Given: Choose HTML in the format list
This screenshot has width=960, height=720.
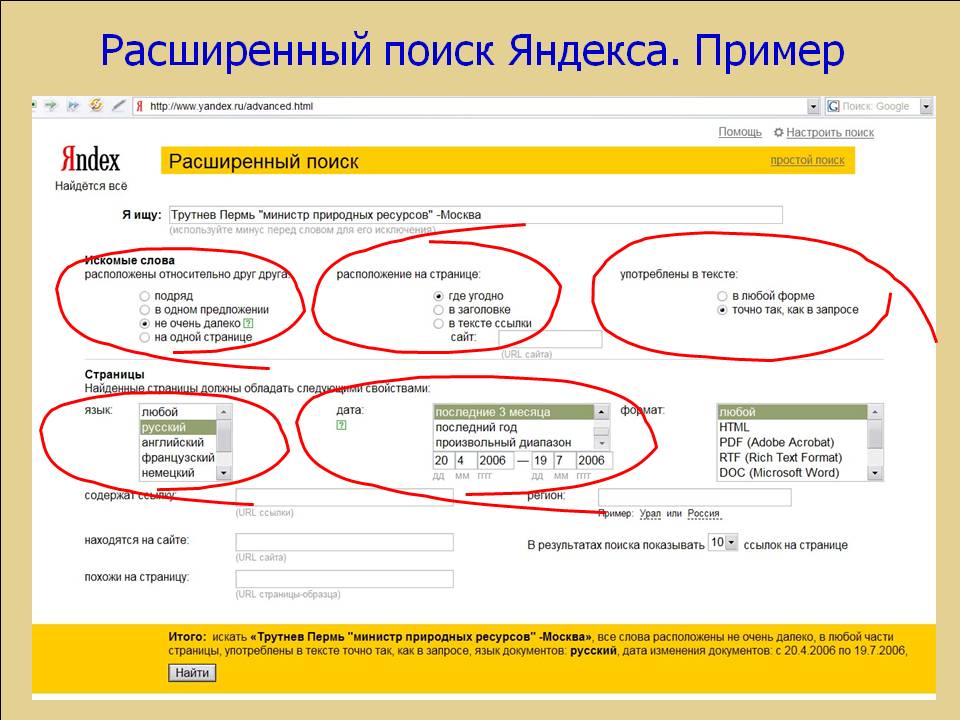Looking at the screenshot, I should click(792, 427).
